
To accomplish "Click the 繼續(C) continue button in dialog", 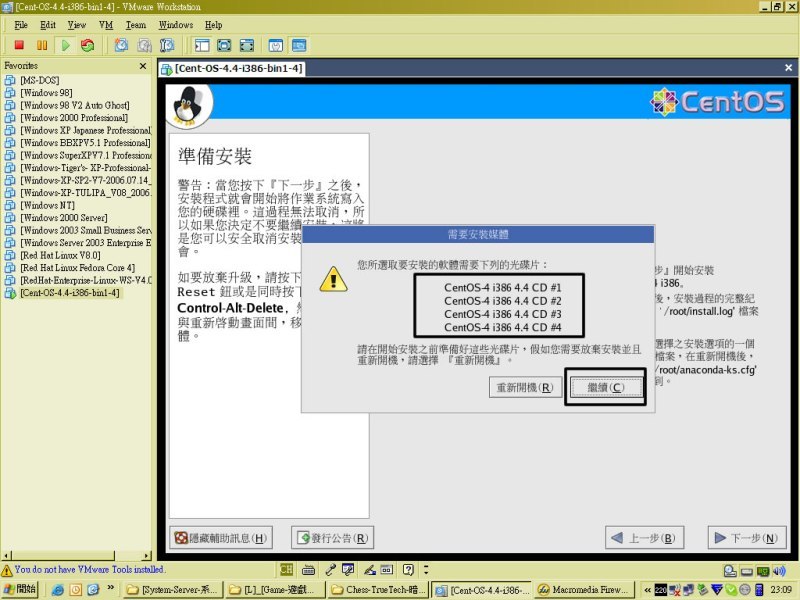I will (605, 388).
